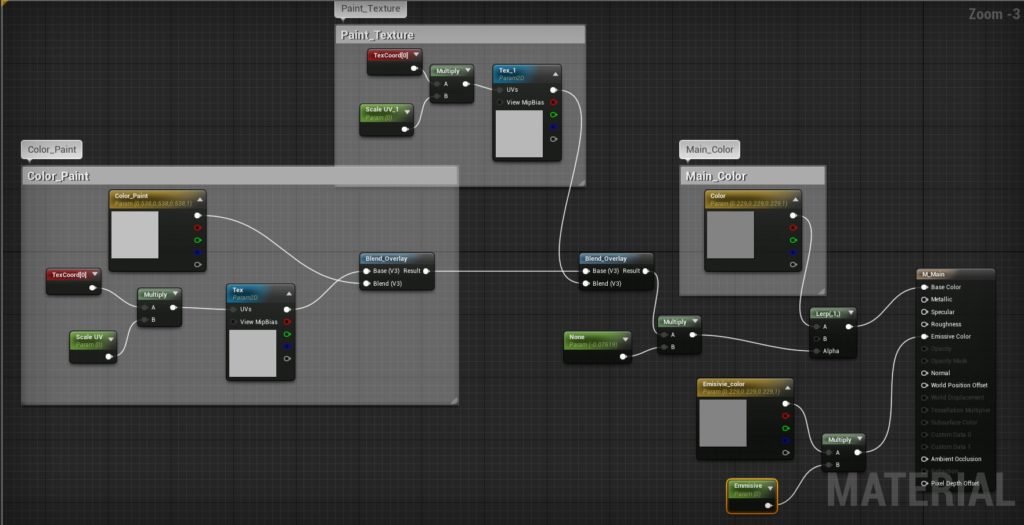Collapse the Tex Param2D node preview
Viewport: 1024px width, 525px height.
pyautogui.click(x=289, y=293)
